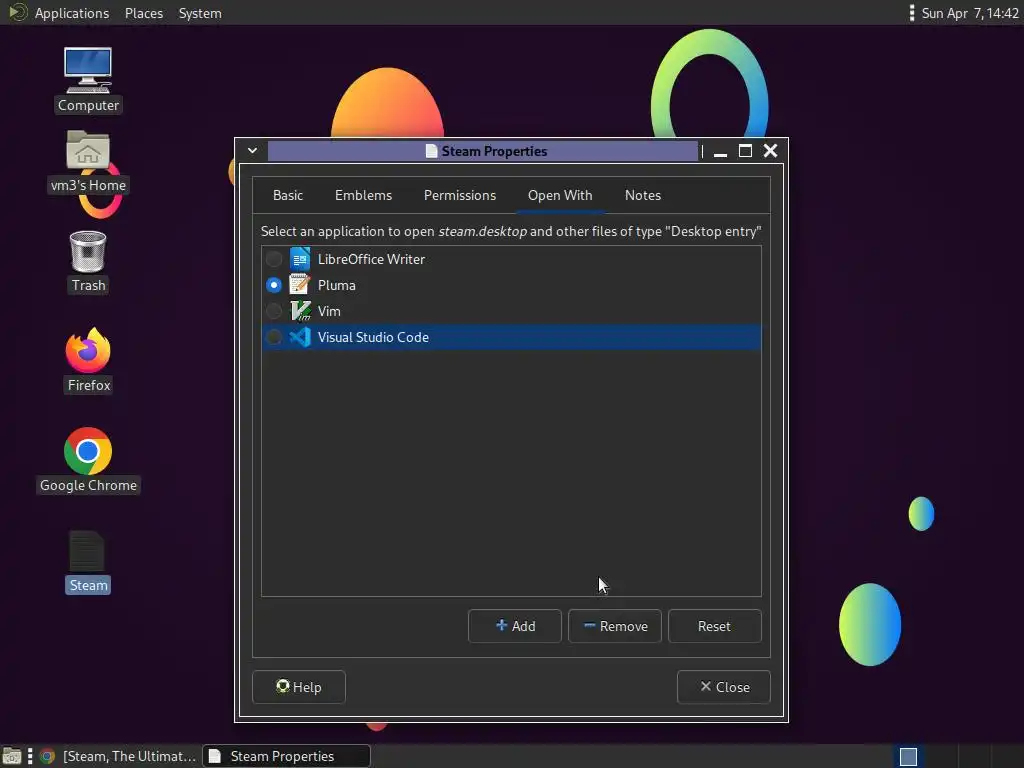This screenshot has width=1024, height=768.
Task: Switch to the Notes tab
Action: [643, 195]
